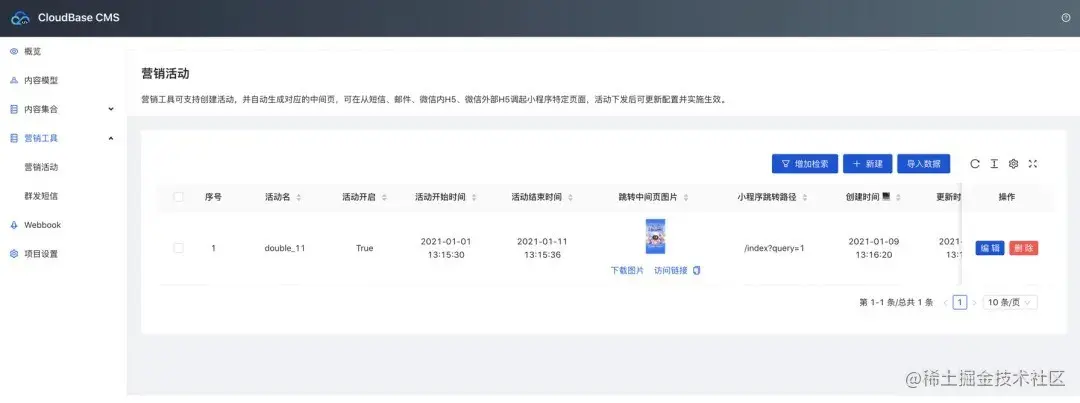Screen dimensions: 1080x403
Task: Click the 第 1-1 条/总共 1 条 pagination text
Action: coord(896,302)
